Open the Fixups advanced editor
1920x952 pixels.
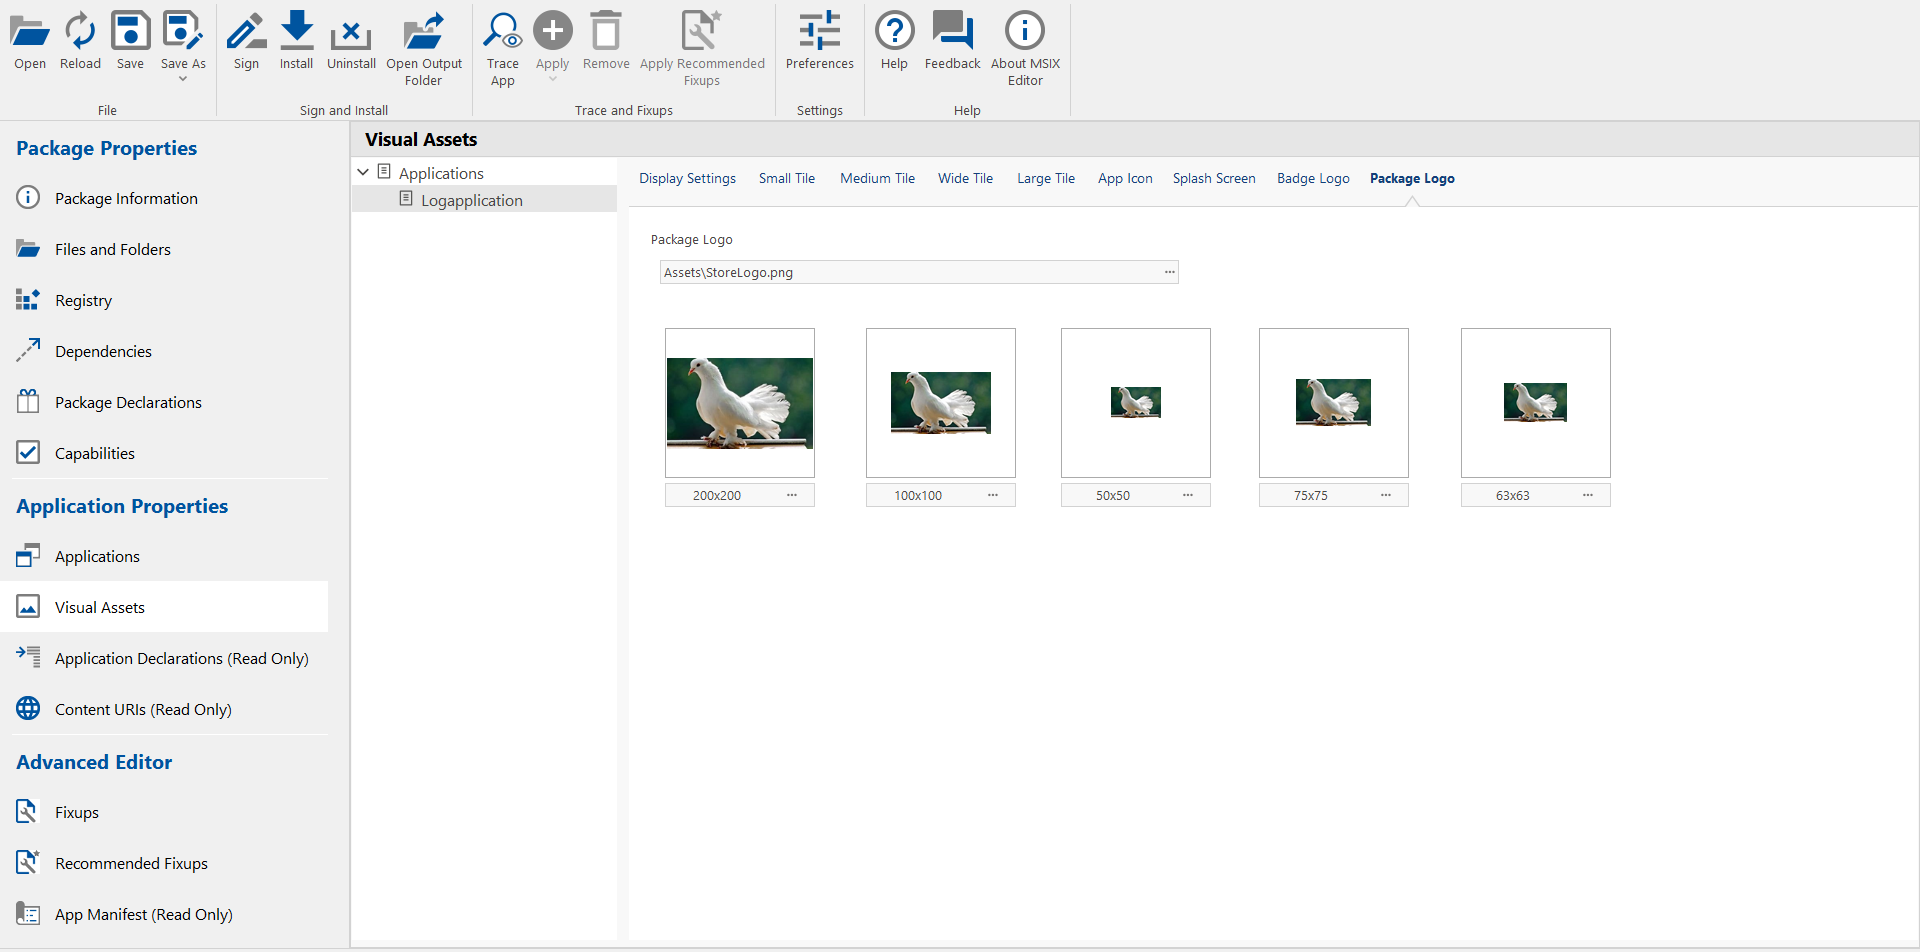tap(77, 812)
